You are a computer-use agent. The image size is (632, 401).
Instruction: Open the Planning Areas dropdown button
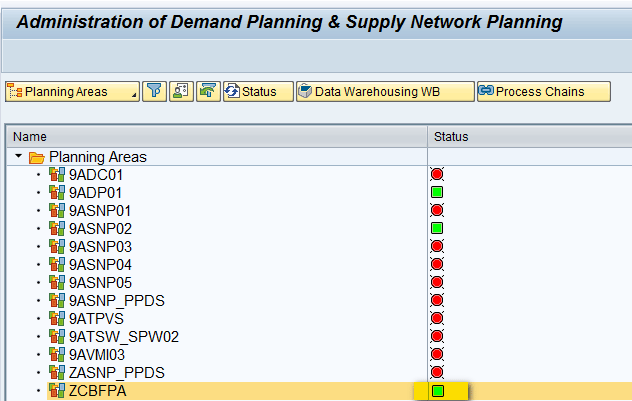pyautogui.click(x=73, y=91)
